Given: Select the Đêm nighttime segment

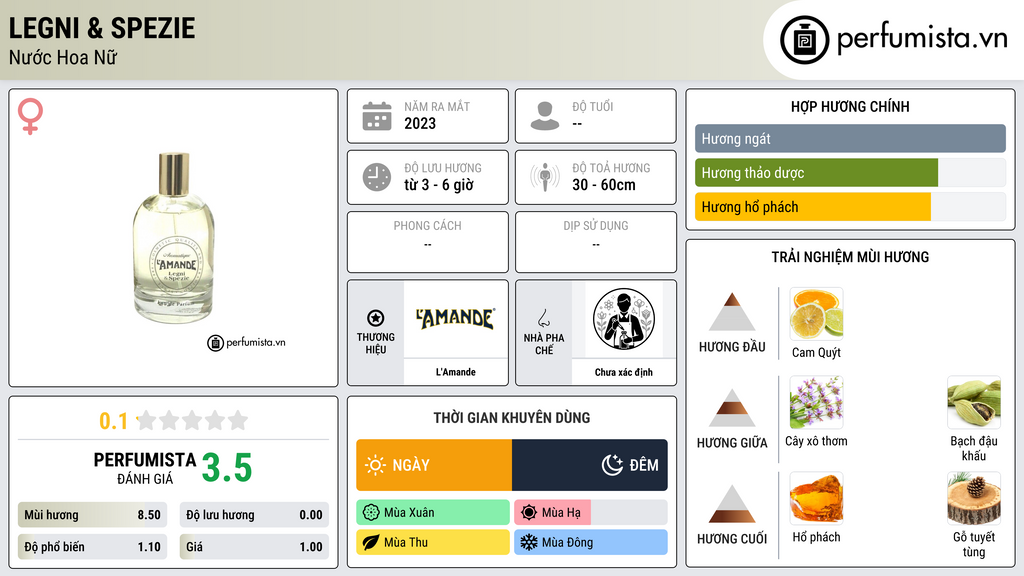Looking at the screenshot, I should [590, 465].
